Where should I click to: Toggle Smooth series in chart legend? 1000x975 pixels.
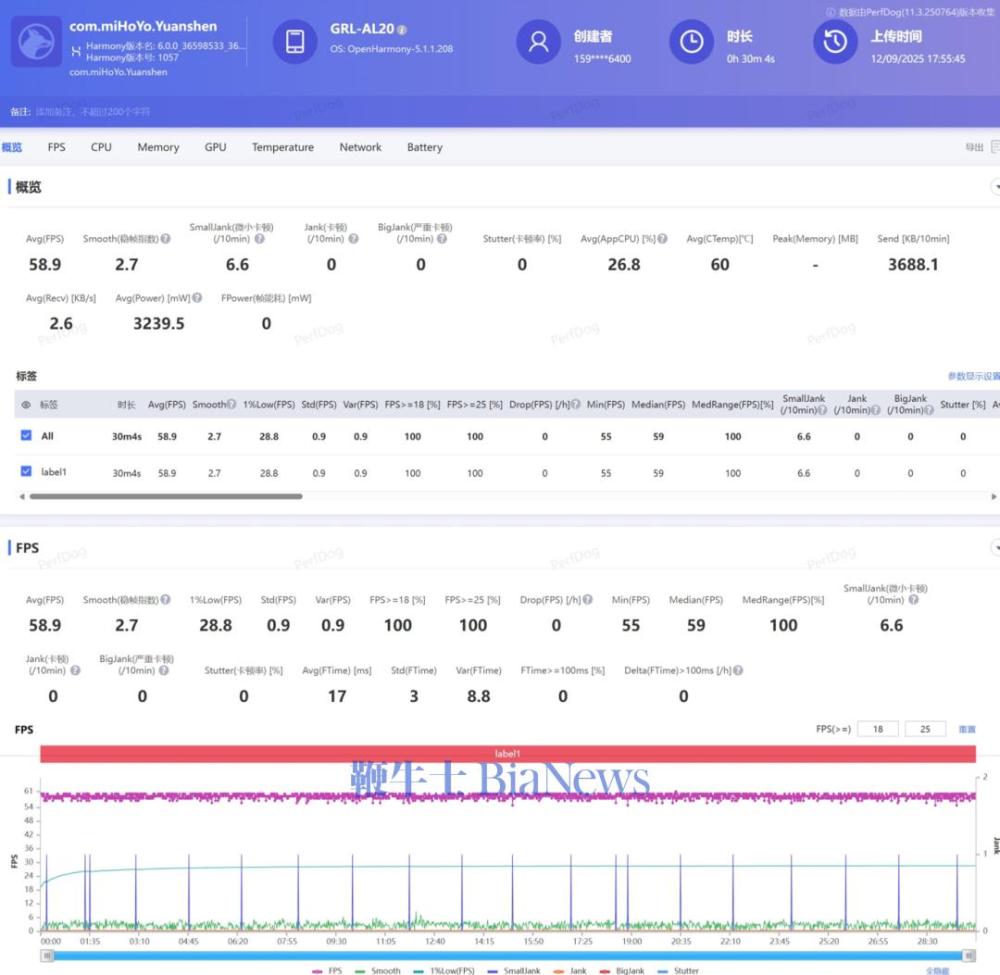tap(378, 971)
